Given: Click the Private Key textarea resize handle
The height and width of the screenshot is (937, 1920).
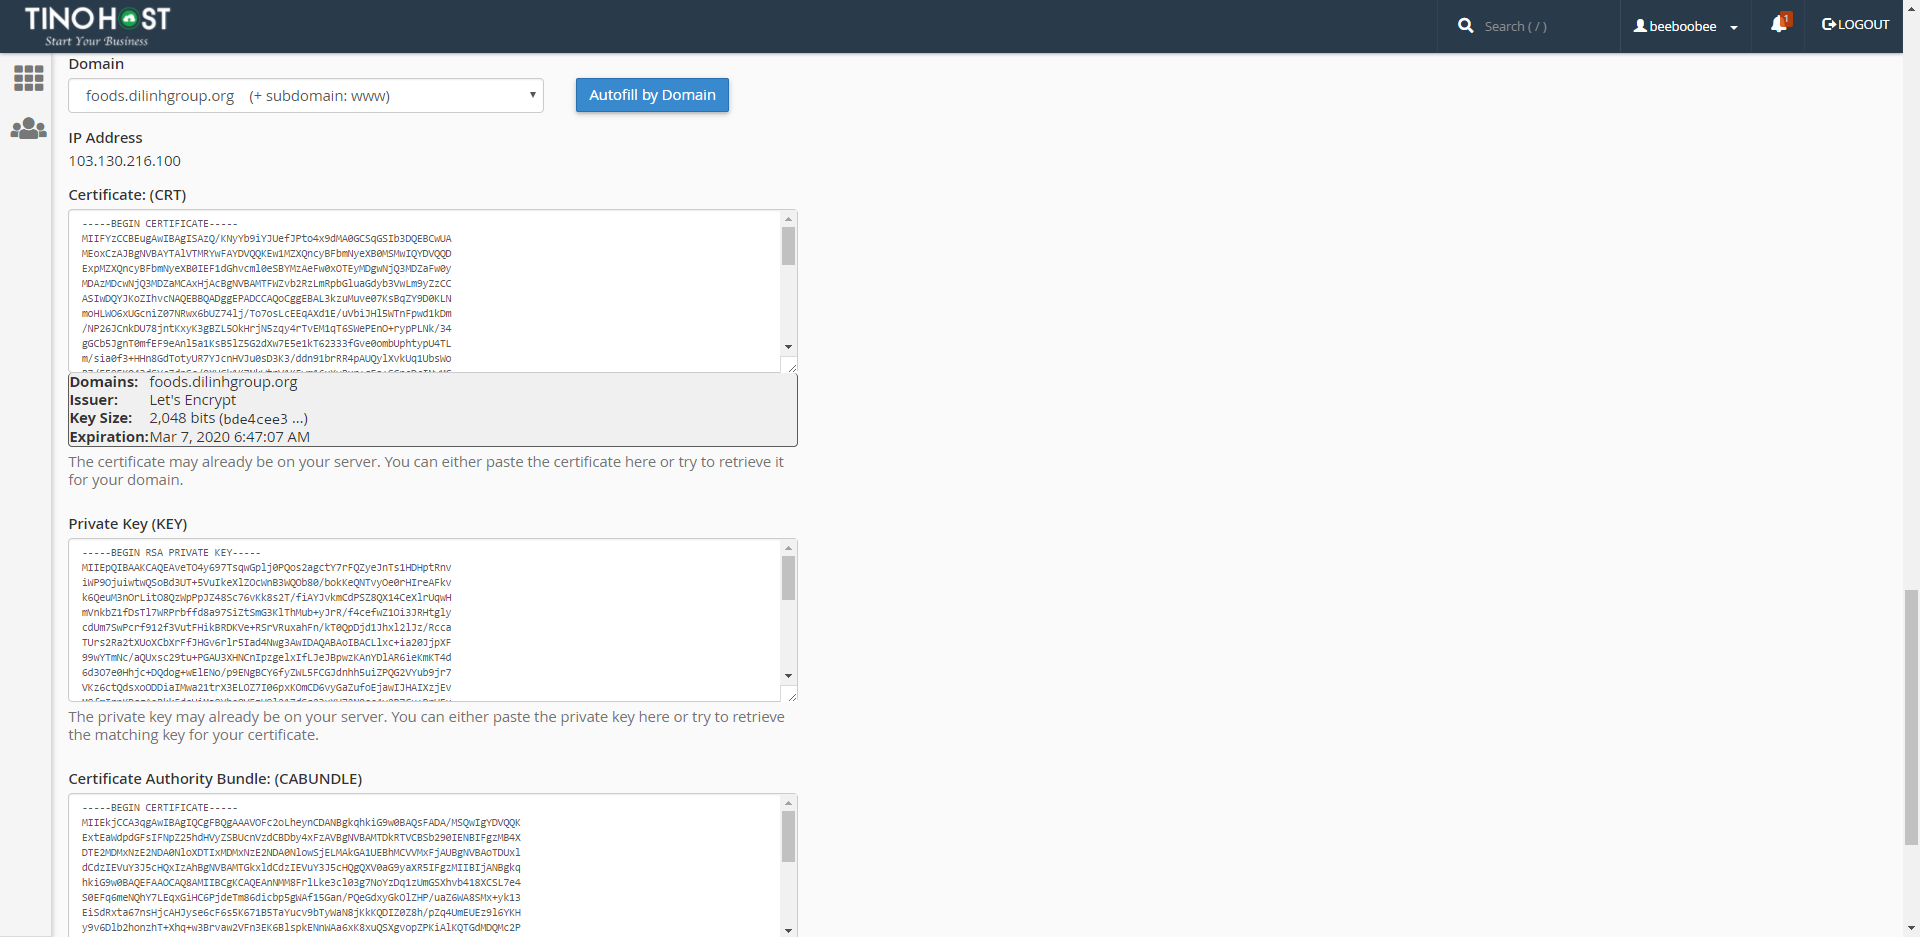Looking at the screenshot, I should tap(791, 696).
